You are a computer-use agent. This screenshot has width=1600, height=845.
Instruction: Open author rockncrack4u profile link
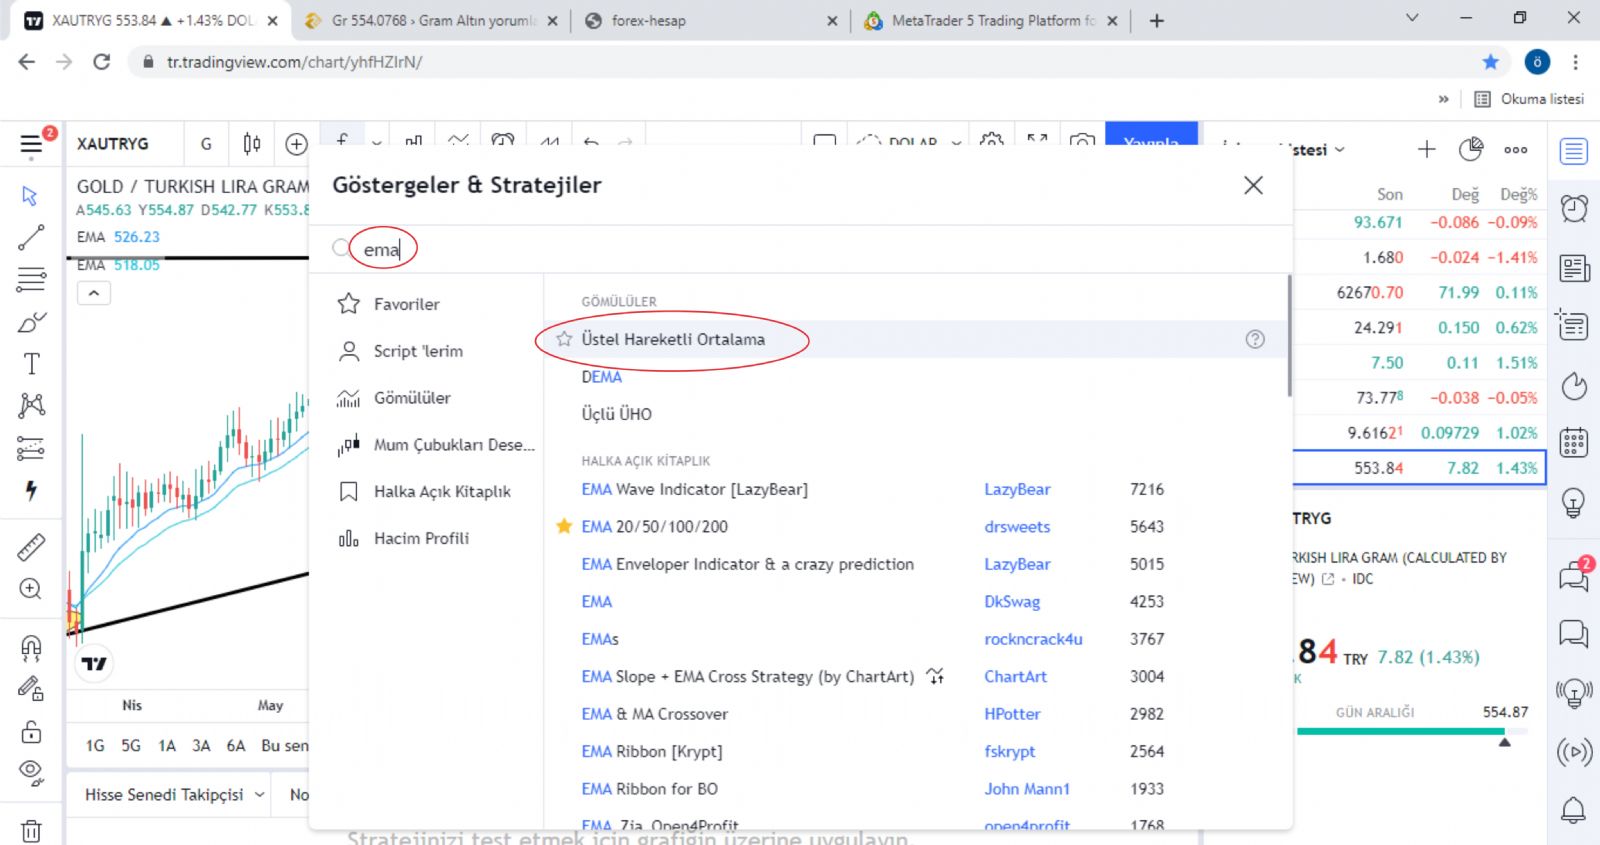coord(1033,639)
